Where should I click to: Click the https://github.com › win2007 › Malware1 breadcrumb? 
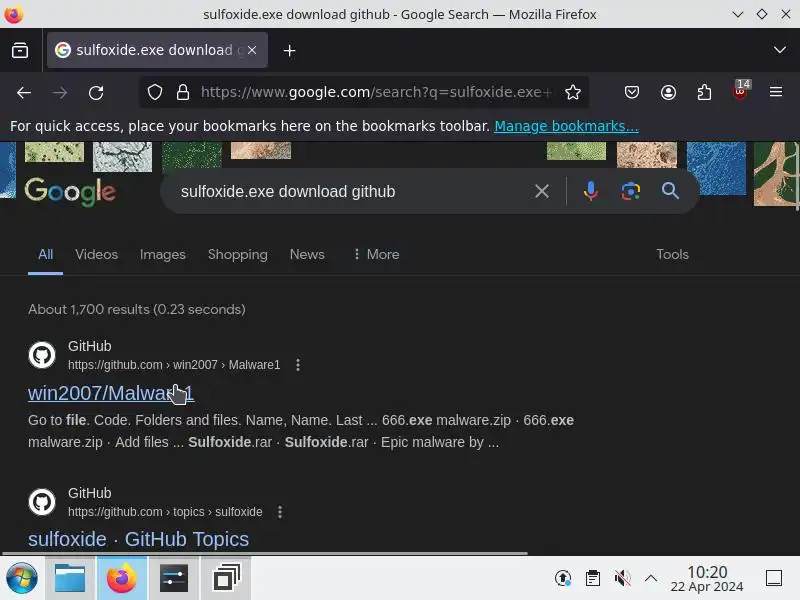coord(174,365)
